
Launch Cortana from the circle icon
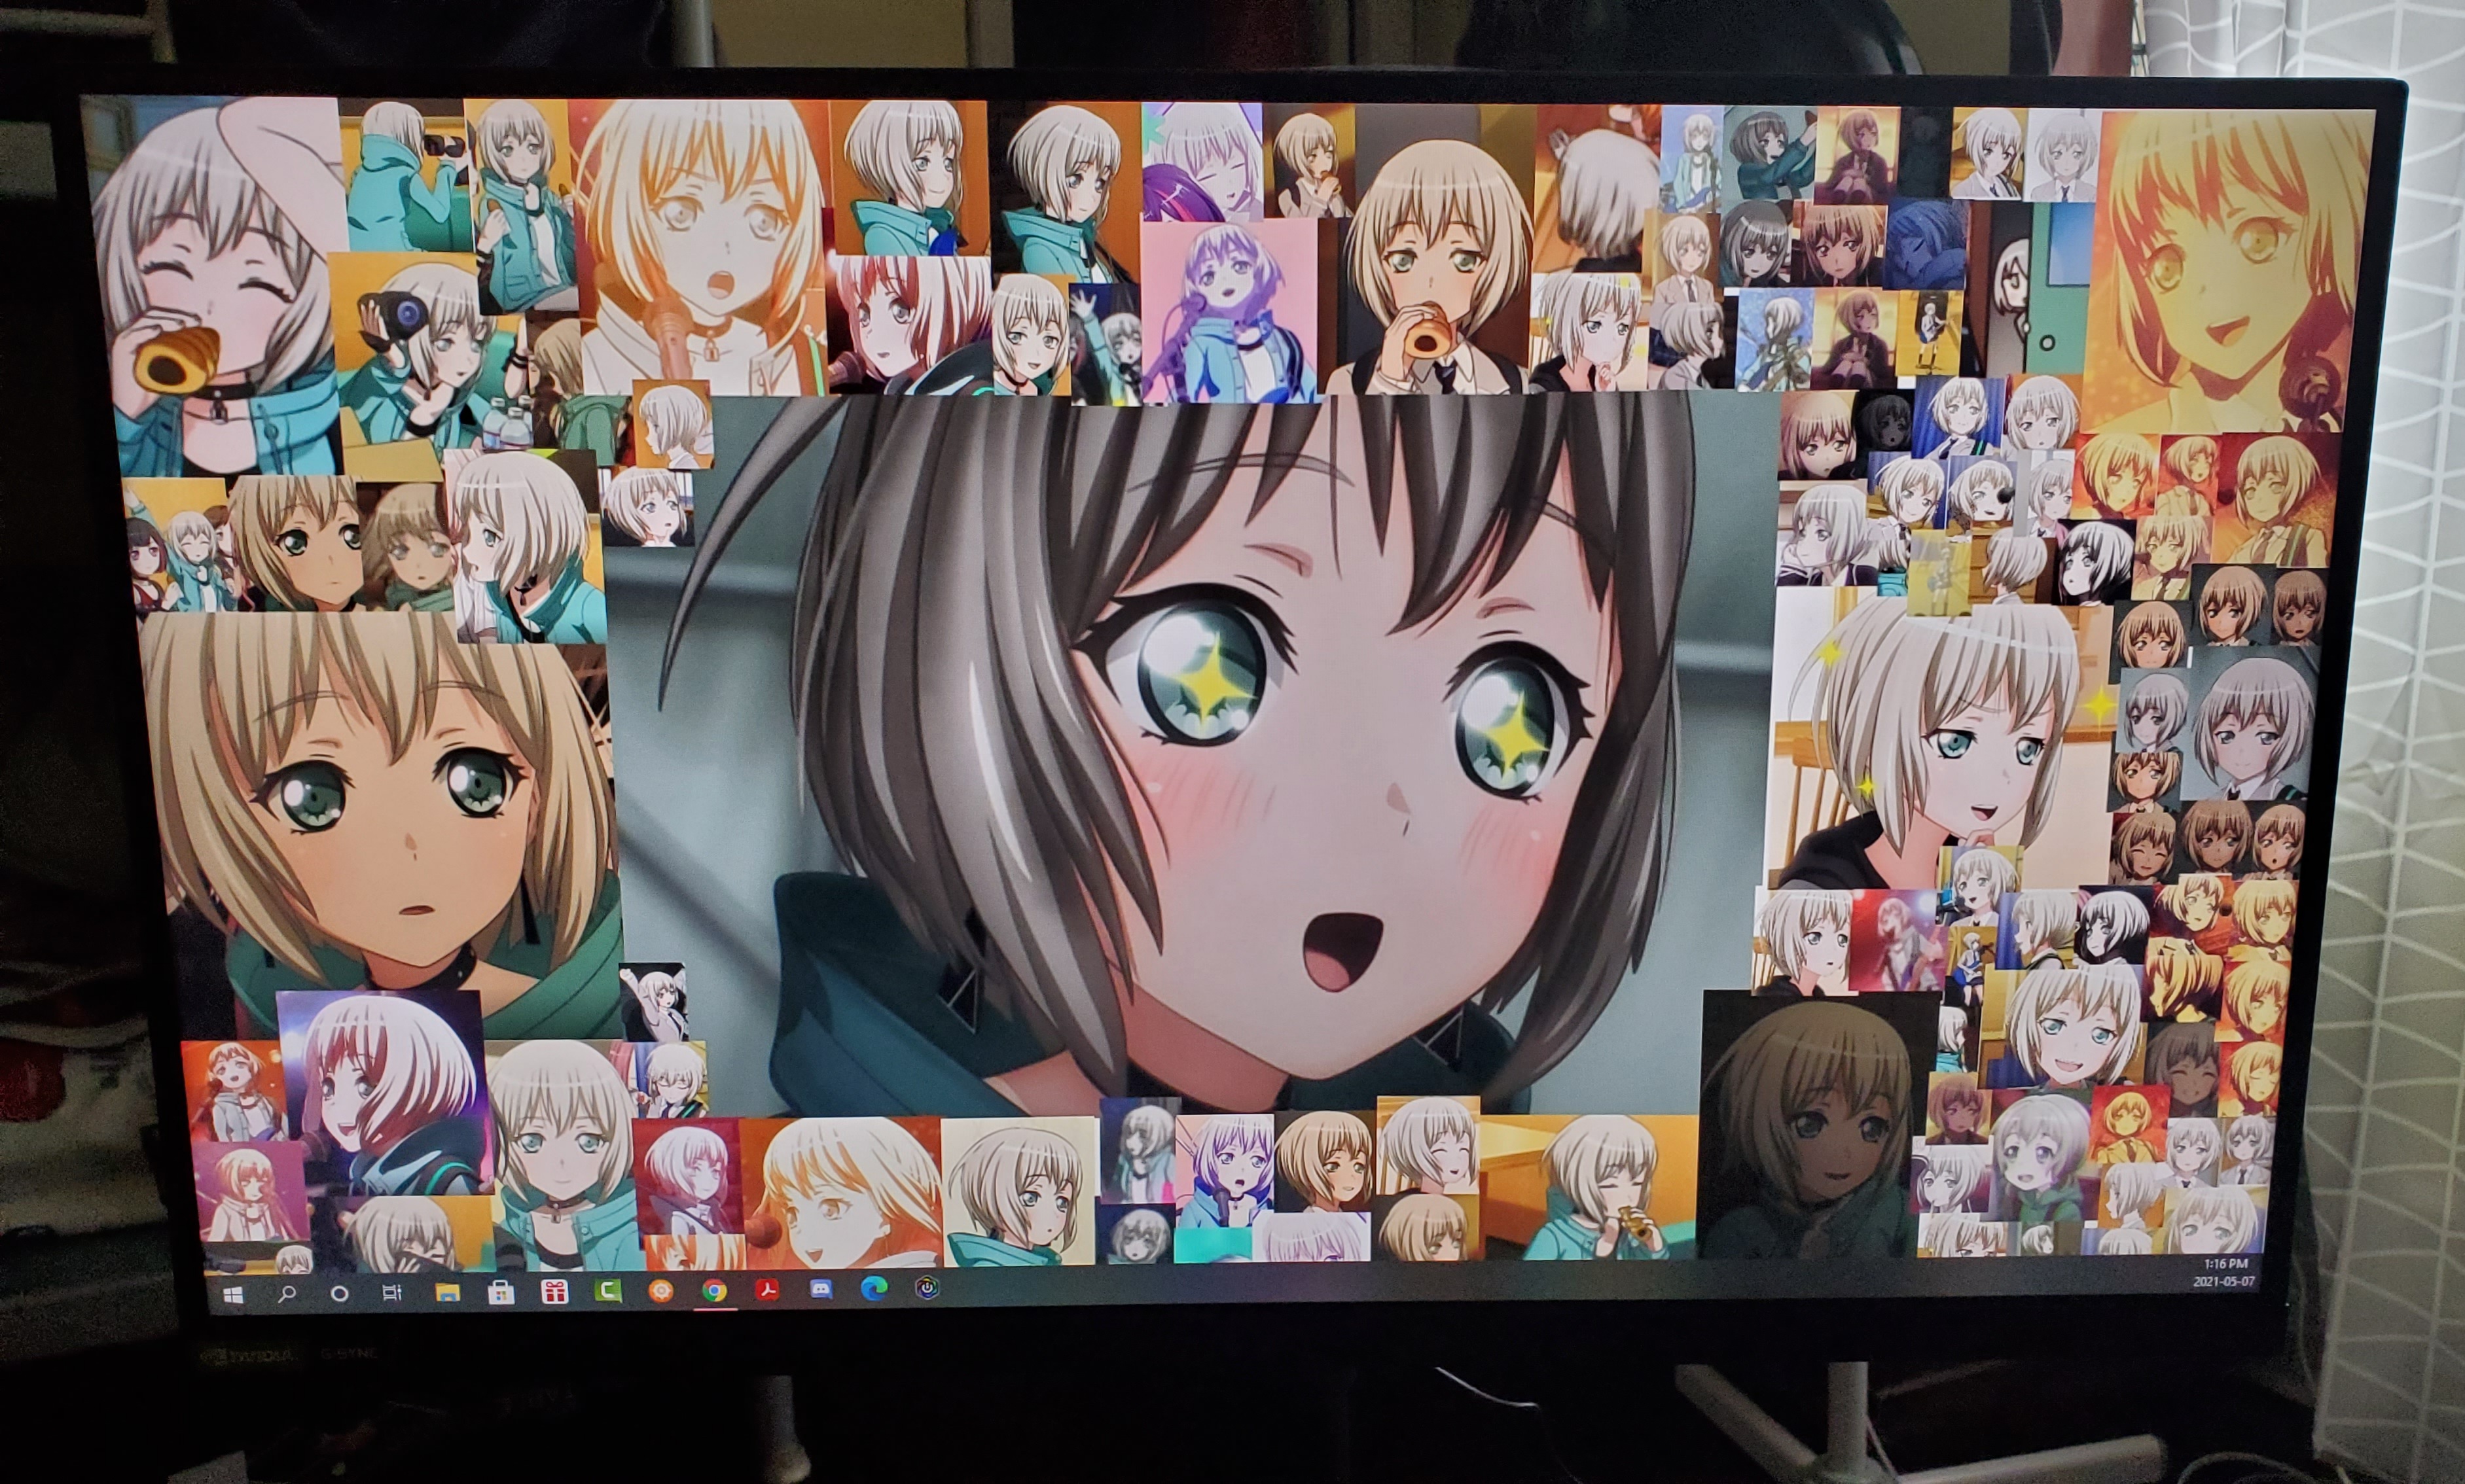coord(339,1294)
